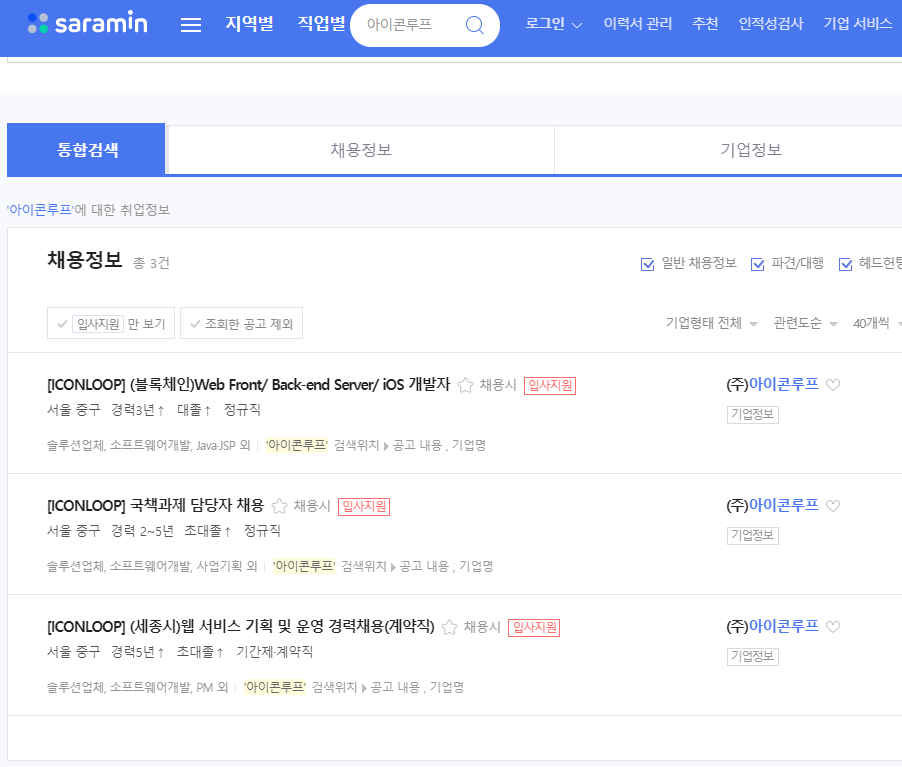The width and height of the screenshot is (902, 767).
Task: Open 40개씩 page size dropdown
Action: point(877,323)
